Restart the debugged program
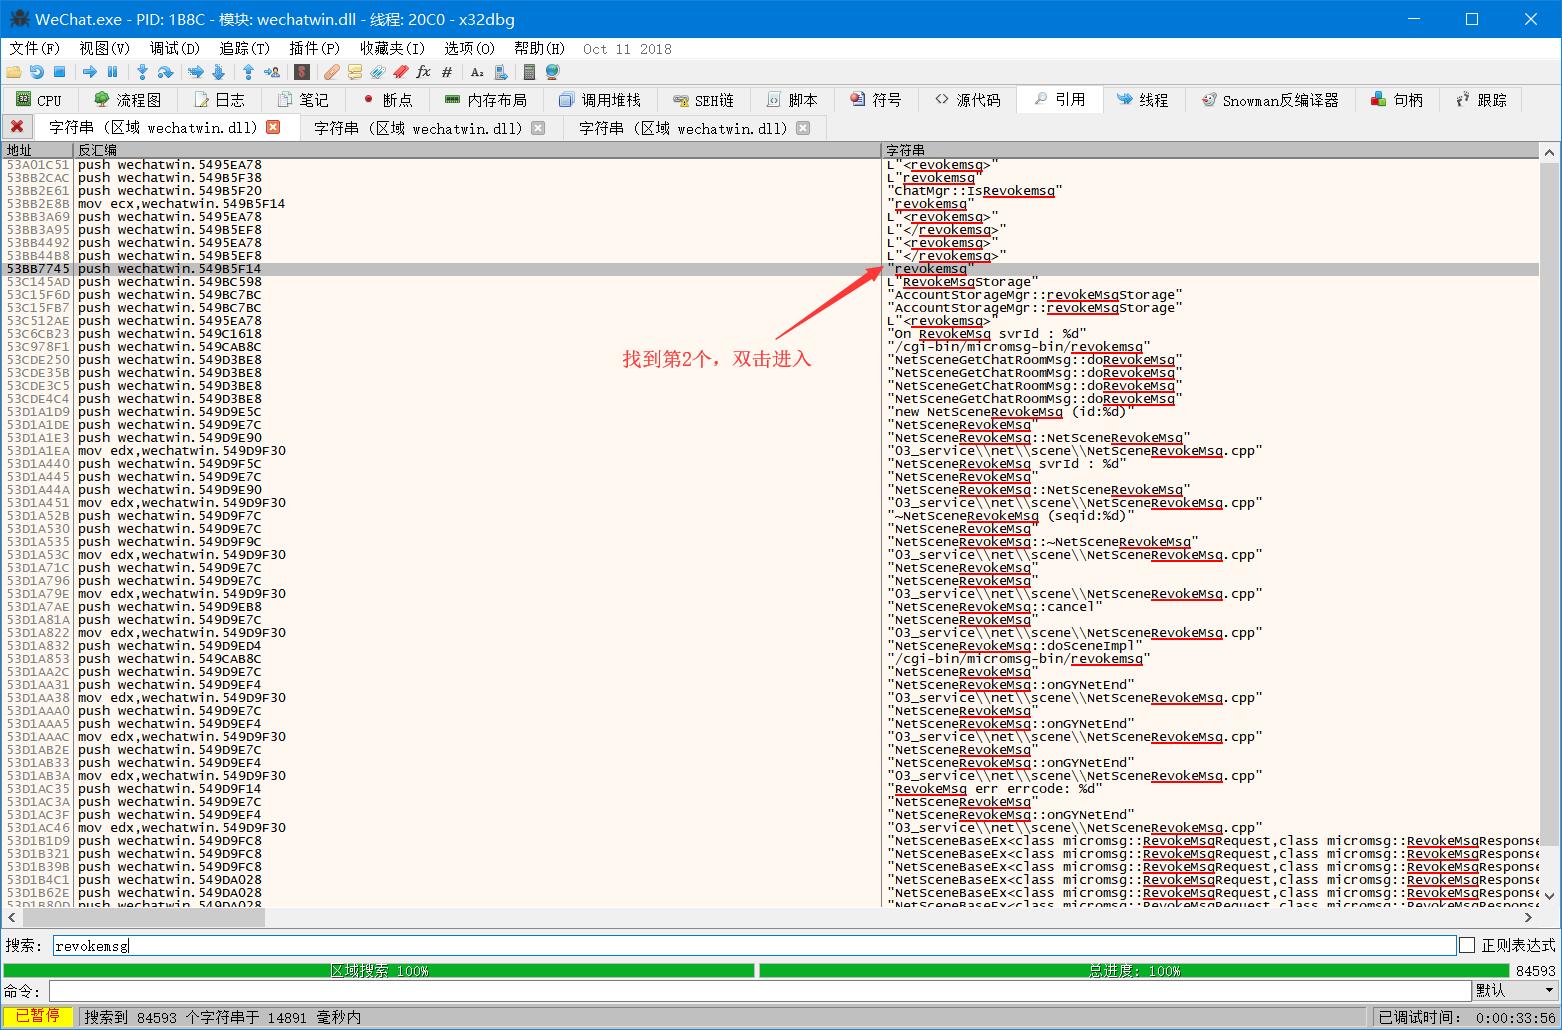 point(36,72)
